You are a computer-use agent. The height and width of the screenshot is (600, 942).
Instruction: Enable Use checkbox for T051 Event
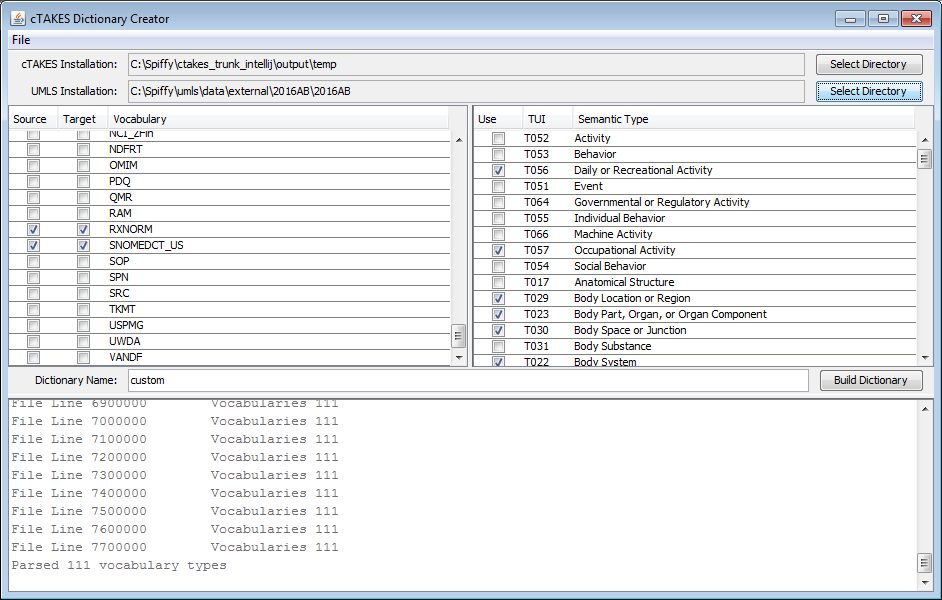[499, 187]
